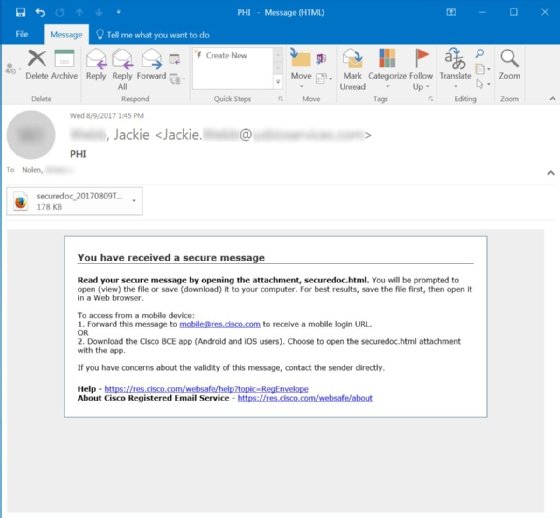This screenshot has height=518, width=560.
Task: Click the recipient Nolen in To line
Action: [32, 170]
